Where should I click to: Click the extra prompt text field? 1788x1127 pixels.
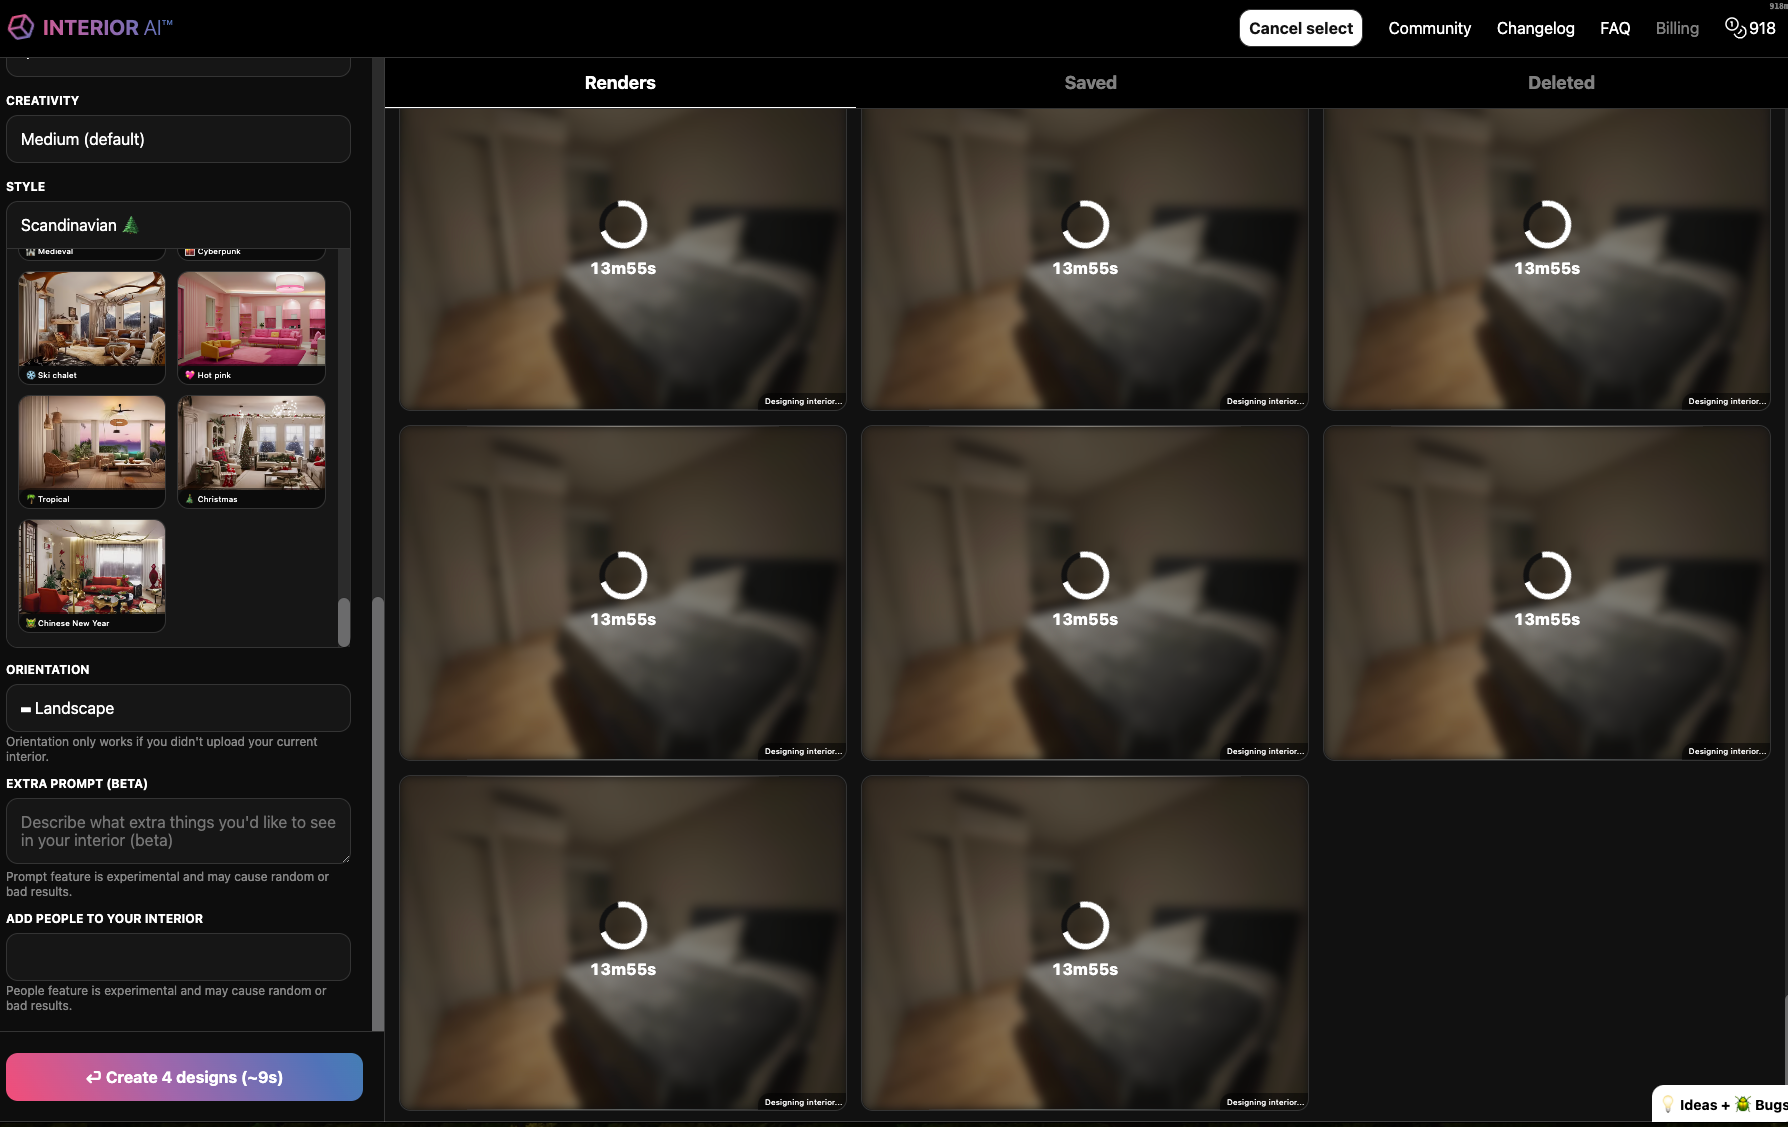point(178,831)
